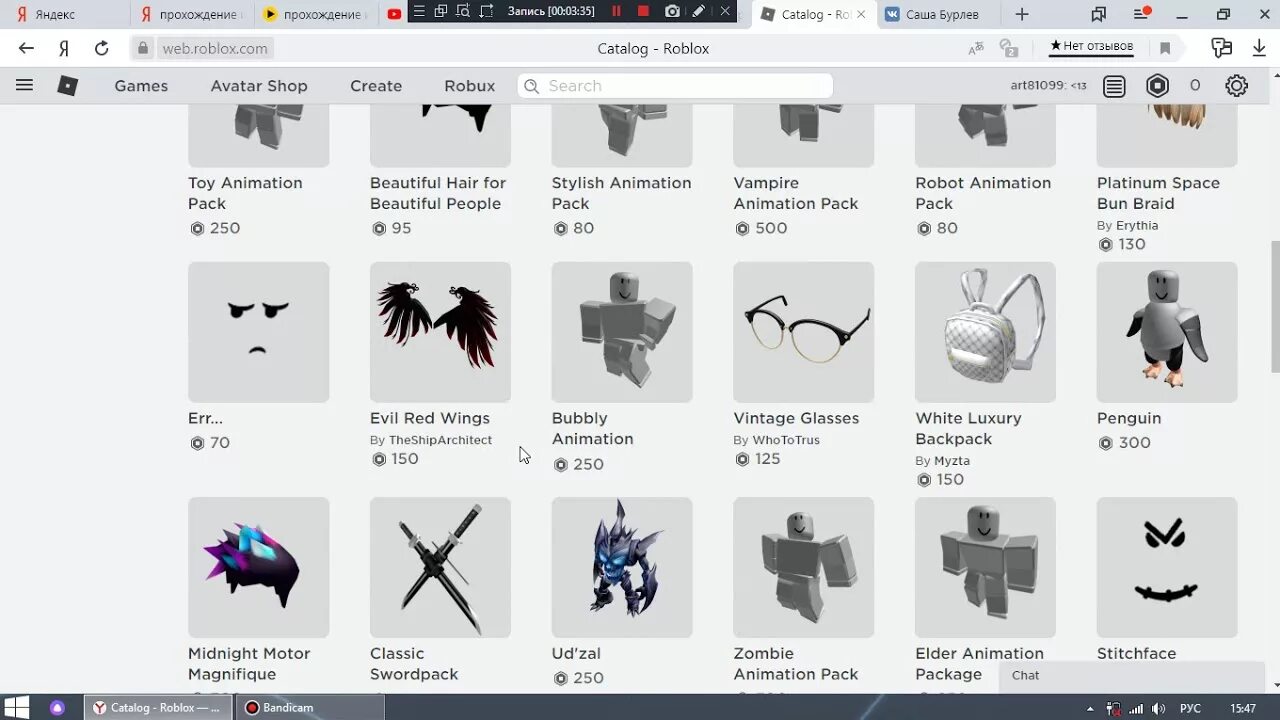This screenshot has height=720, width=1280.
Task: Switch to the YouTube browser tab
Action: [x=393, y=14]
